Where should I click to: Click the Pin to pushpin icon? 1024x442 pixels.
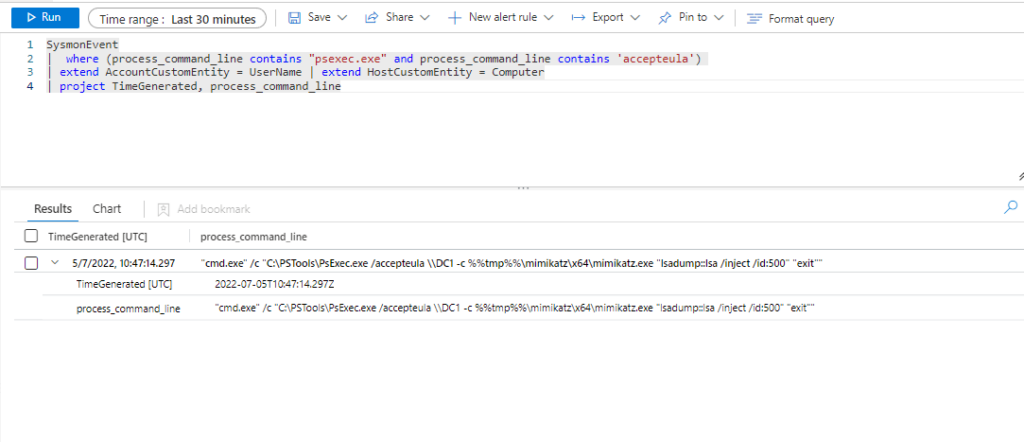[x=665, y=18]
